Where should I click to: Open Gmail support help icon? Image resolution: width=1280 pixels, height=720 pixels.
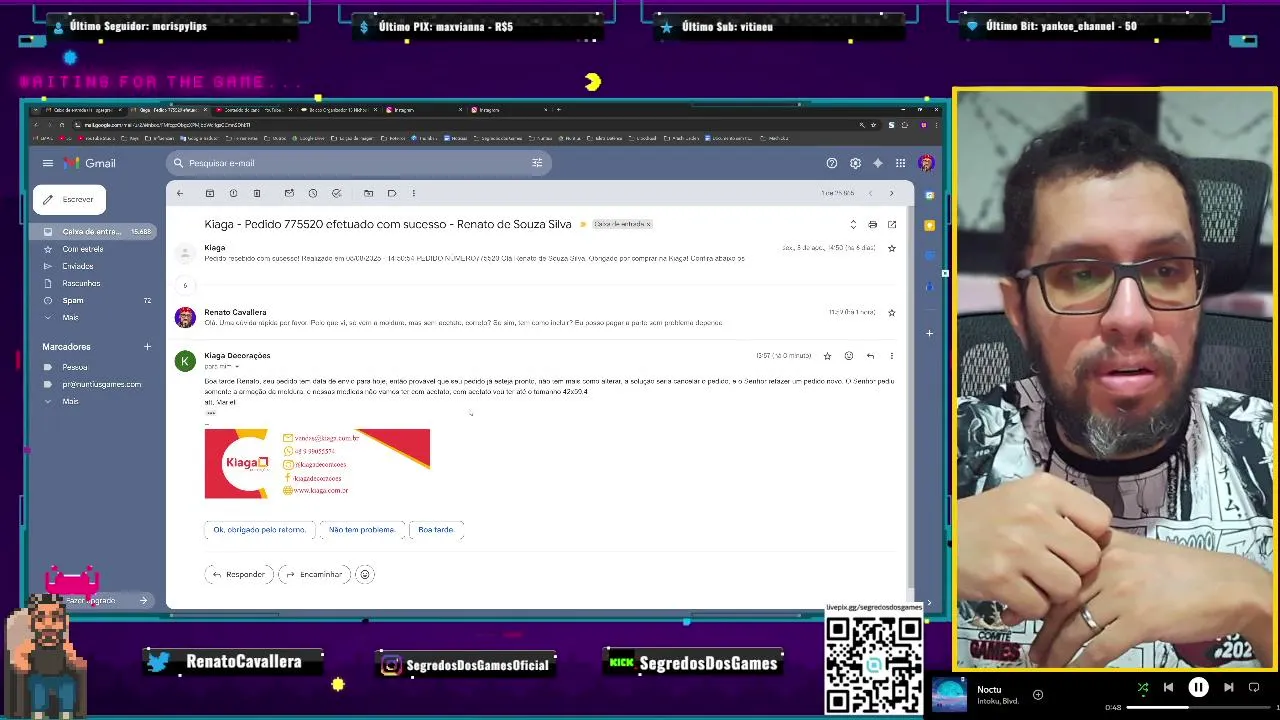831,163
